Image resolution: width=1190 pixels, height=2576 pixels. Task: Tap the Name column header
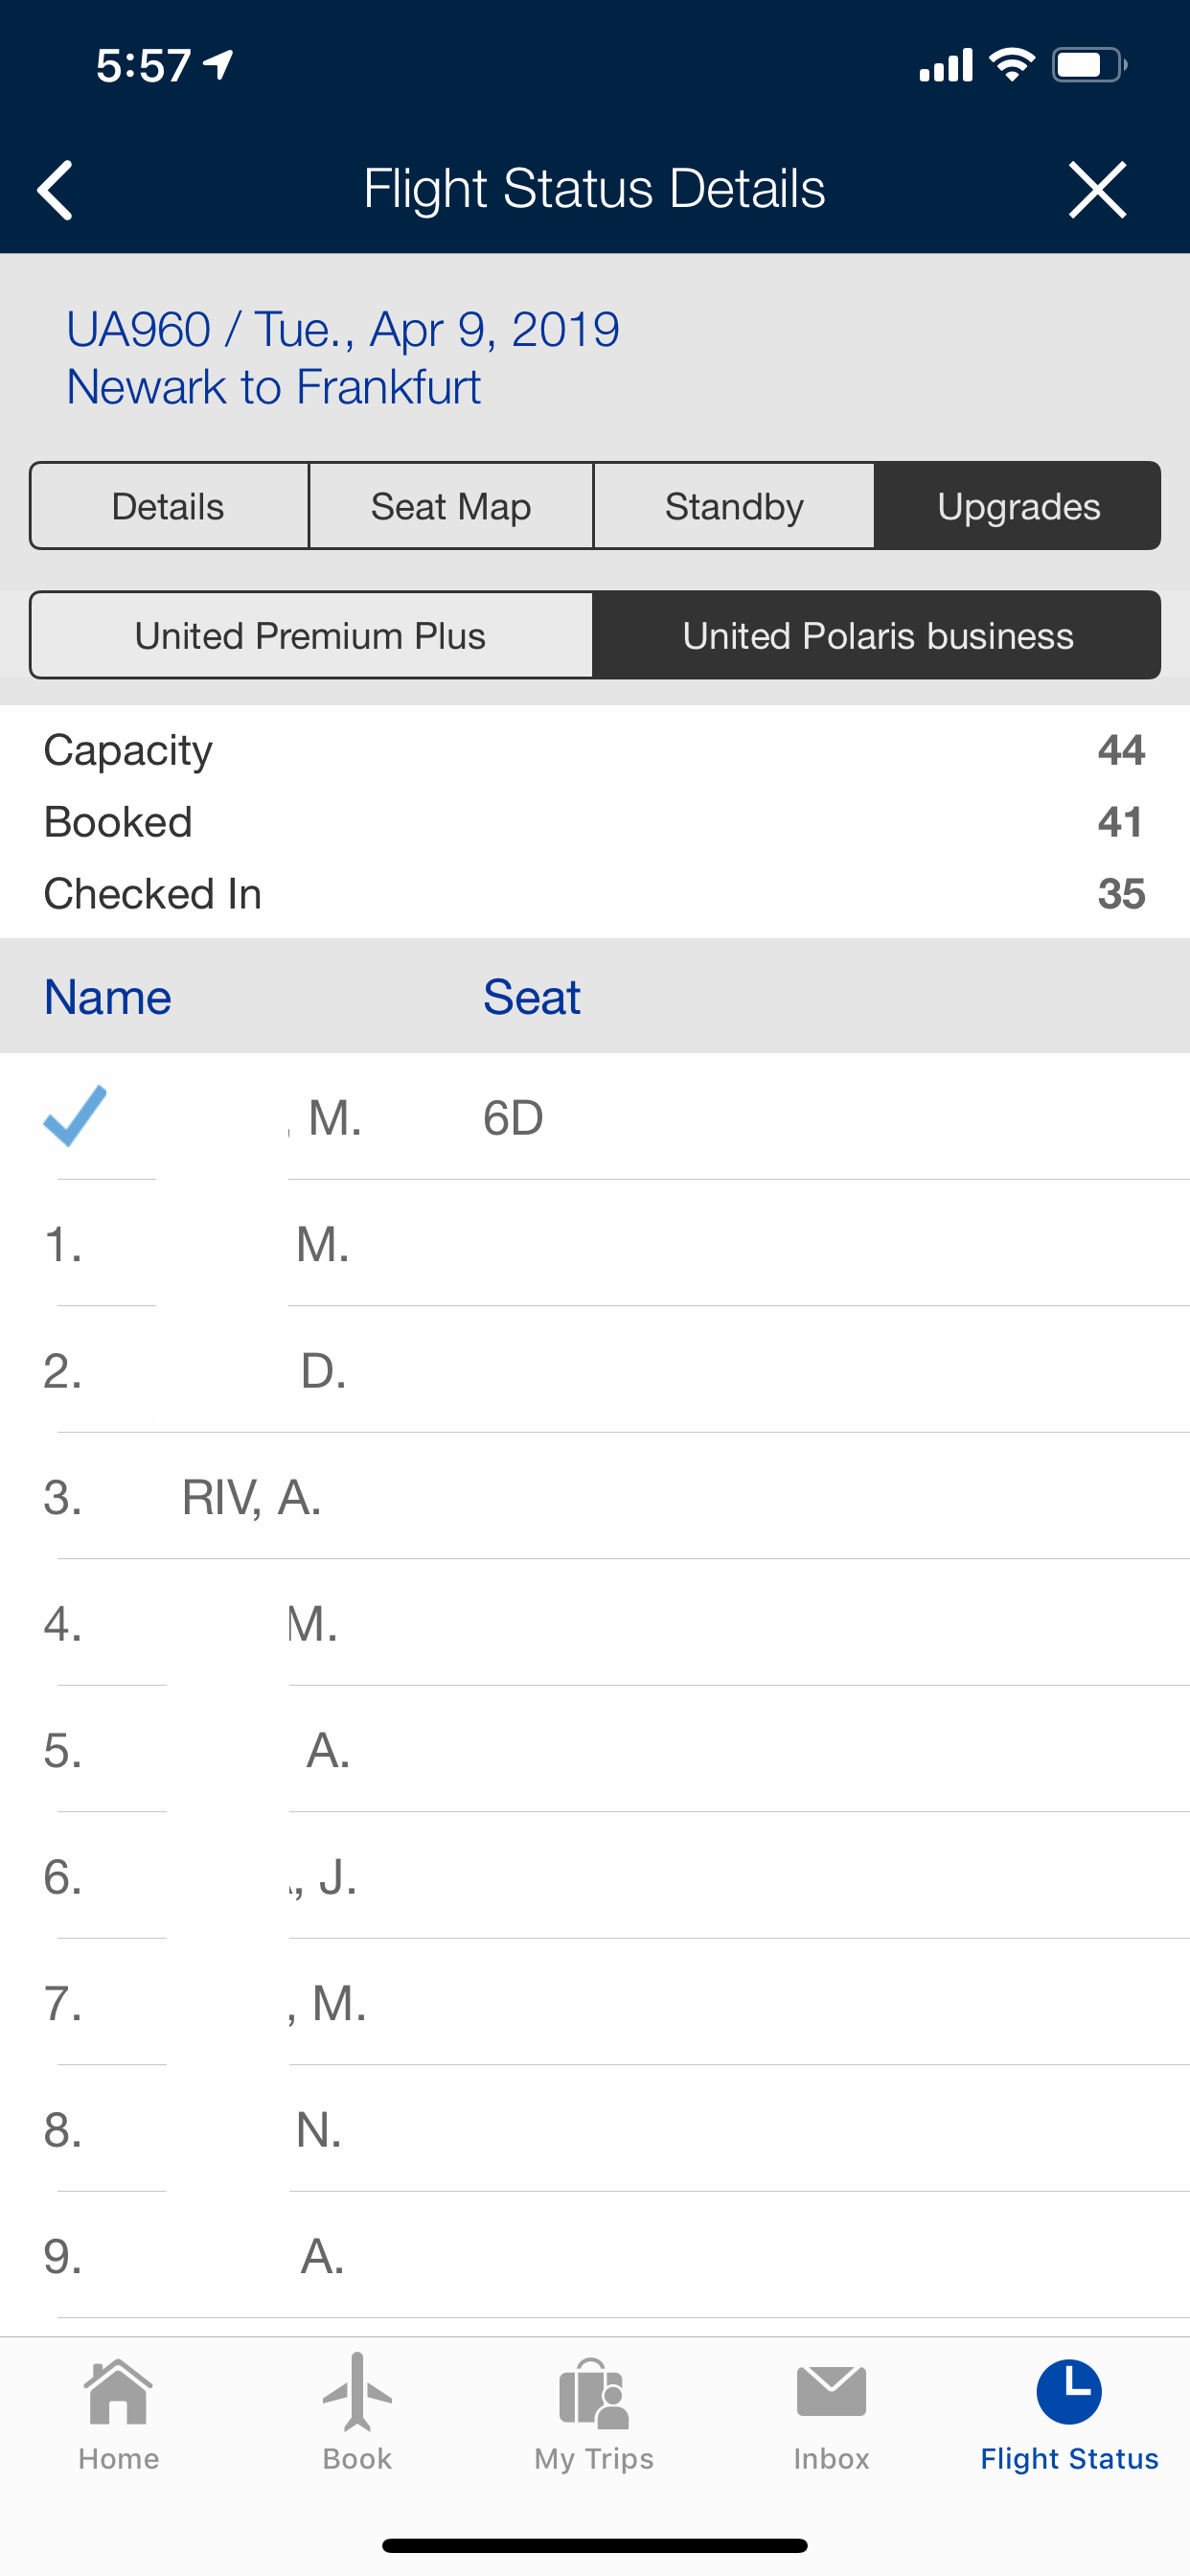[x=108, y=997]
